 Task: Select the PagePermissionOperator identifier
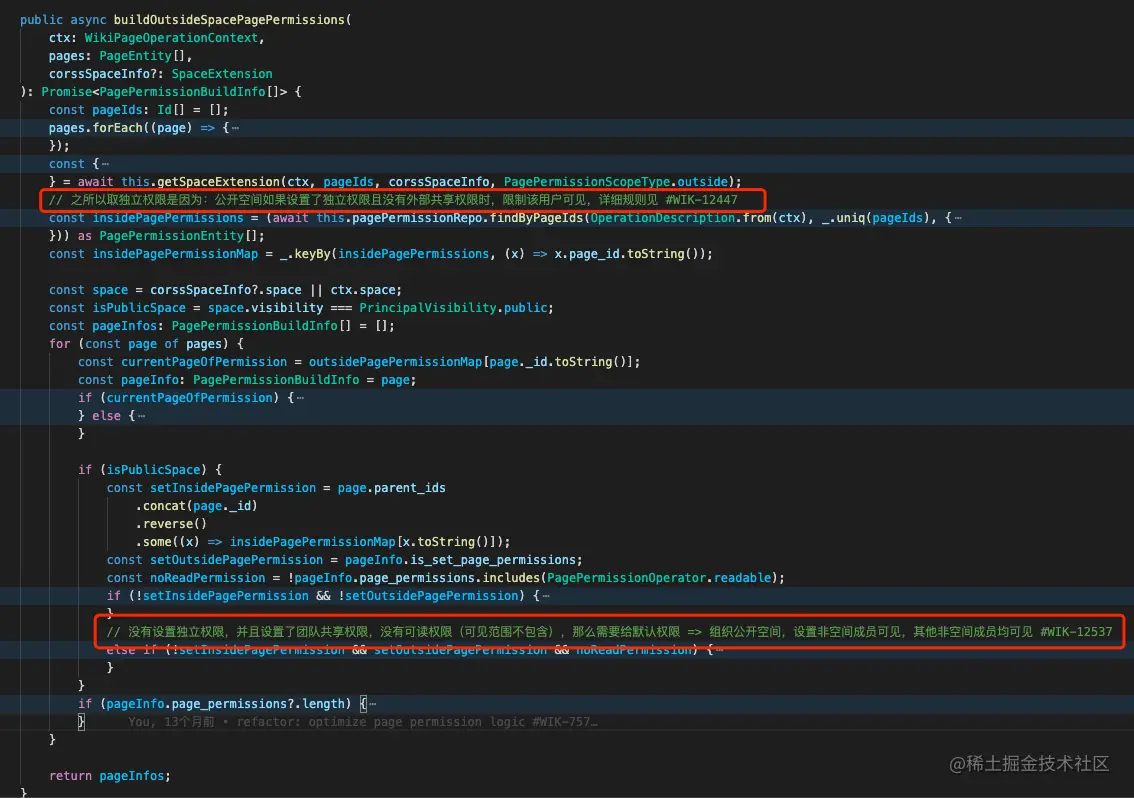pos(626,578)
